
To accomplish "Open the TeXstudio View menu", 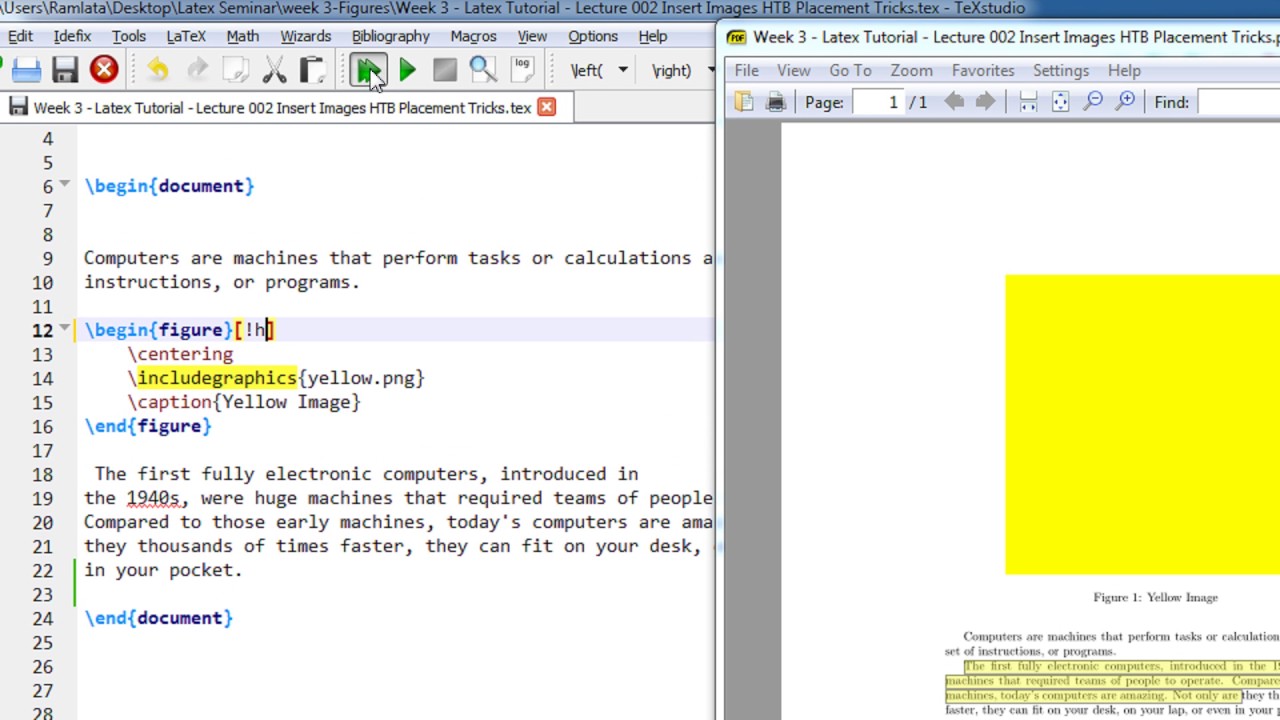I will pyautogui.click(x=532, y=36).
